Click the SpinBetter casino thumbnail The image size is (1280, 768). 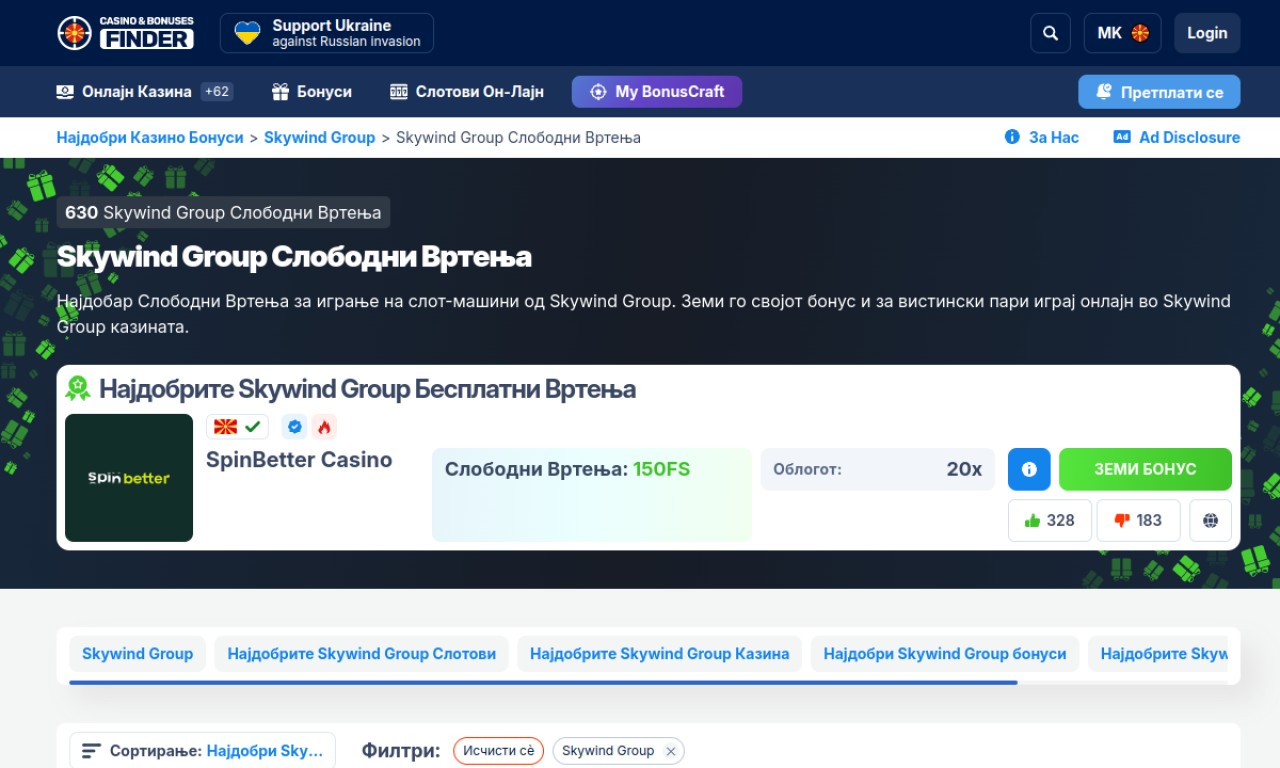coord(129,478)
